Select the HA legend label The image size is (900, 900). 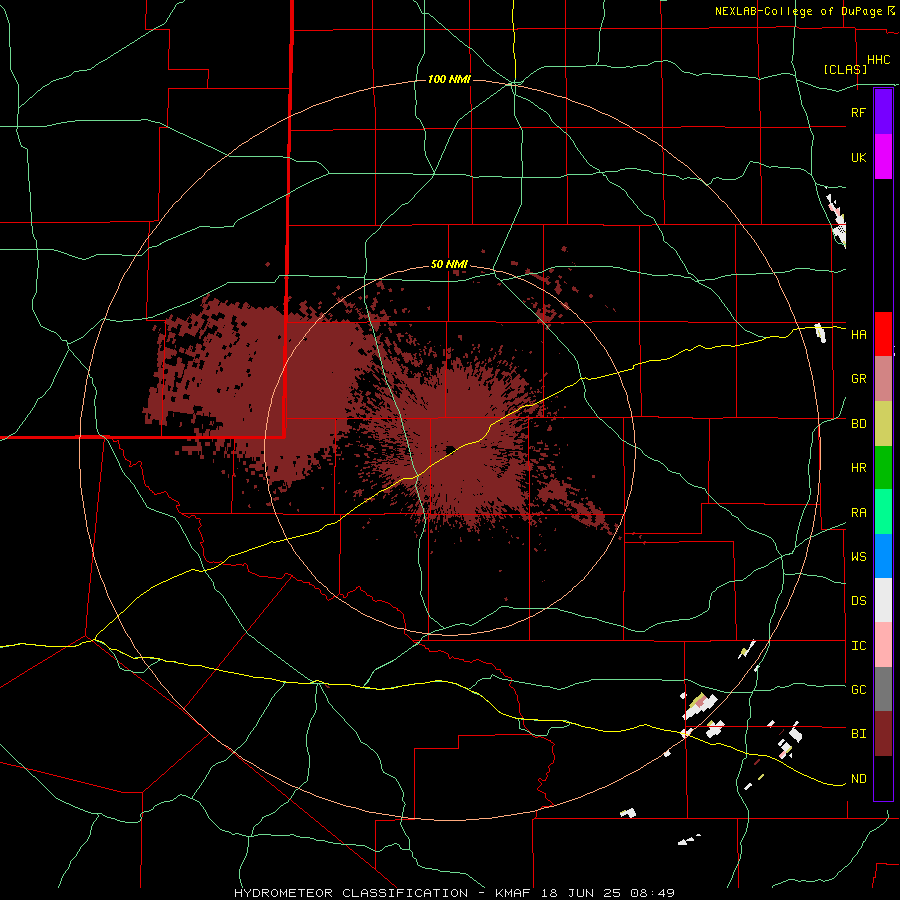click(858, 335)
